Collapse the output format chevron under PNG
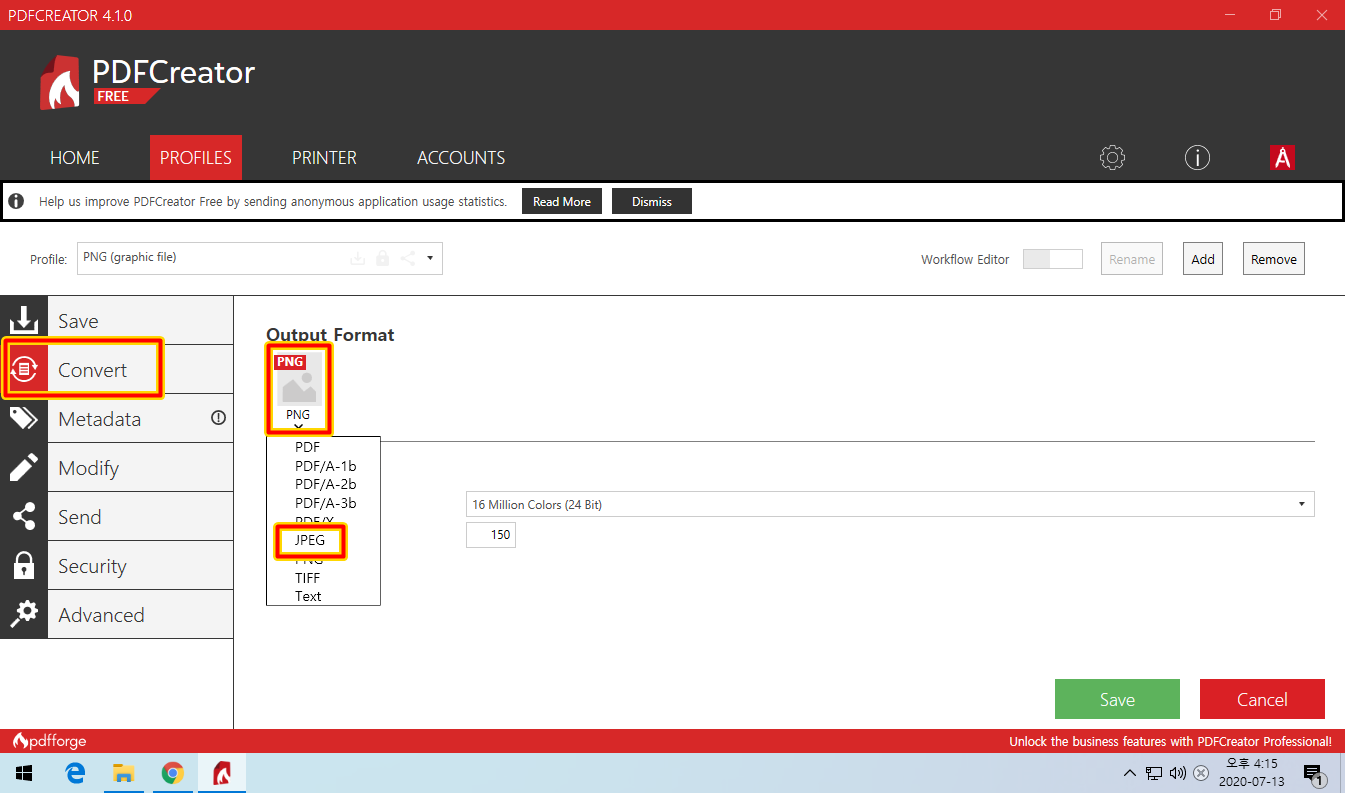Screen dimensions: 1345x793 click(298, 427)
